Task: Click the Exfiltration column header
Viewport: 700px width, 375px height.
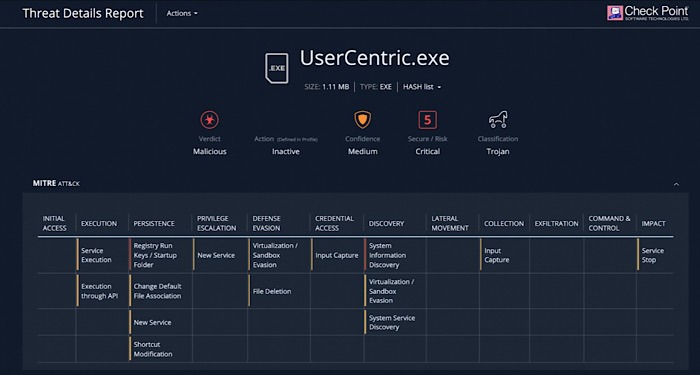Action: click(x=556, y=223)
